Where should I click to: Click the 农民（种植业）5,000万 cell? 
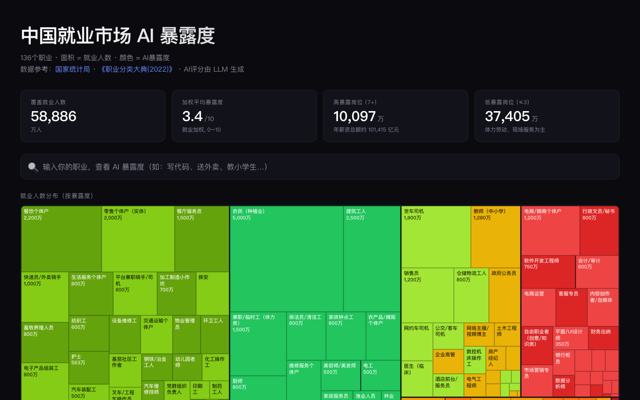tap(287, 259)
